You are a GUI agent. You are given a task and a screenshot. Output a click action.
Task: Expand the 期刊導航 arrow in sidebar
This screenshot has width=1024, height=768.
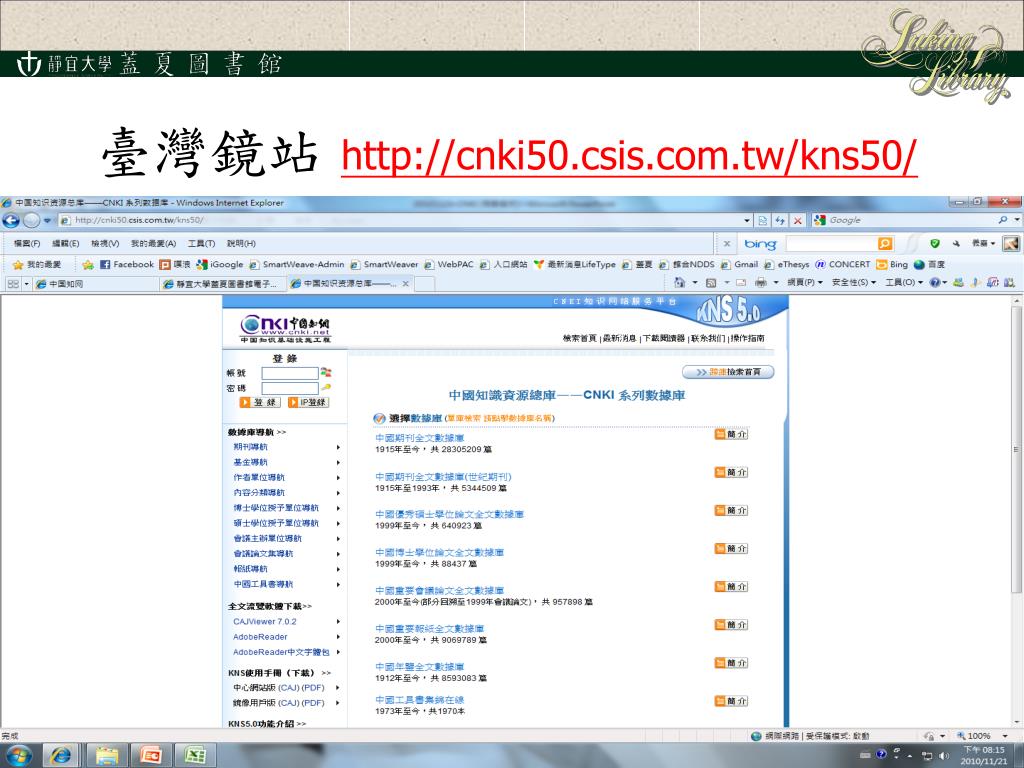[x=338, y=447]
